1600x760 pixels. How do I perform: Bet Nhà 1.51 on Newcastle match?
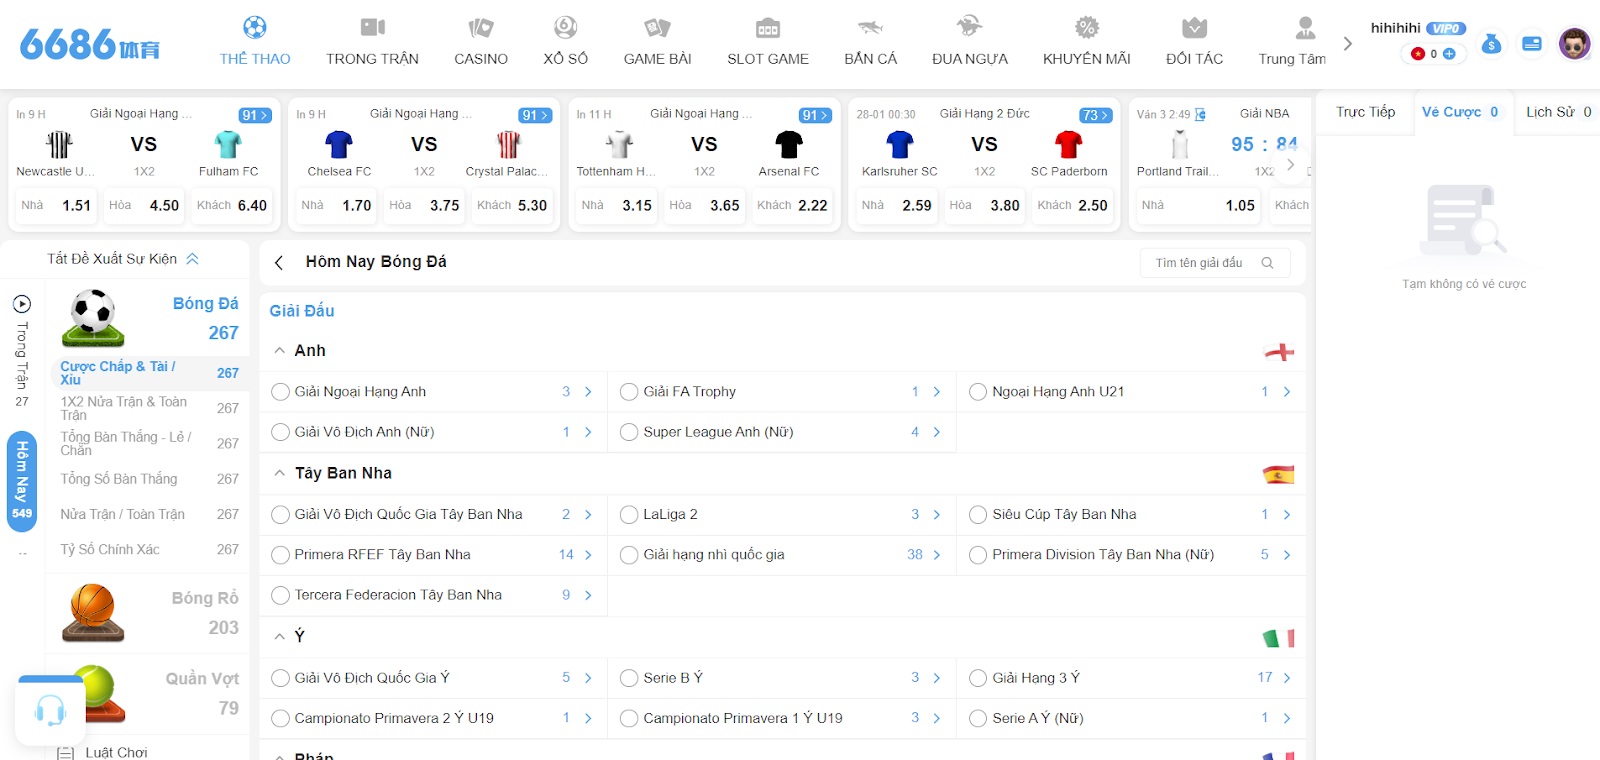coord(56,206)
